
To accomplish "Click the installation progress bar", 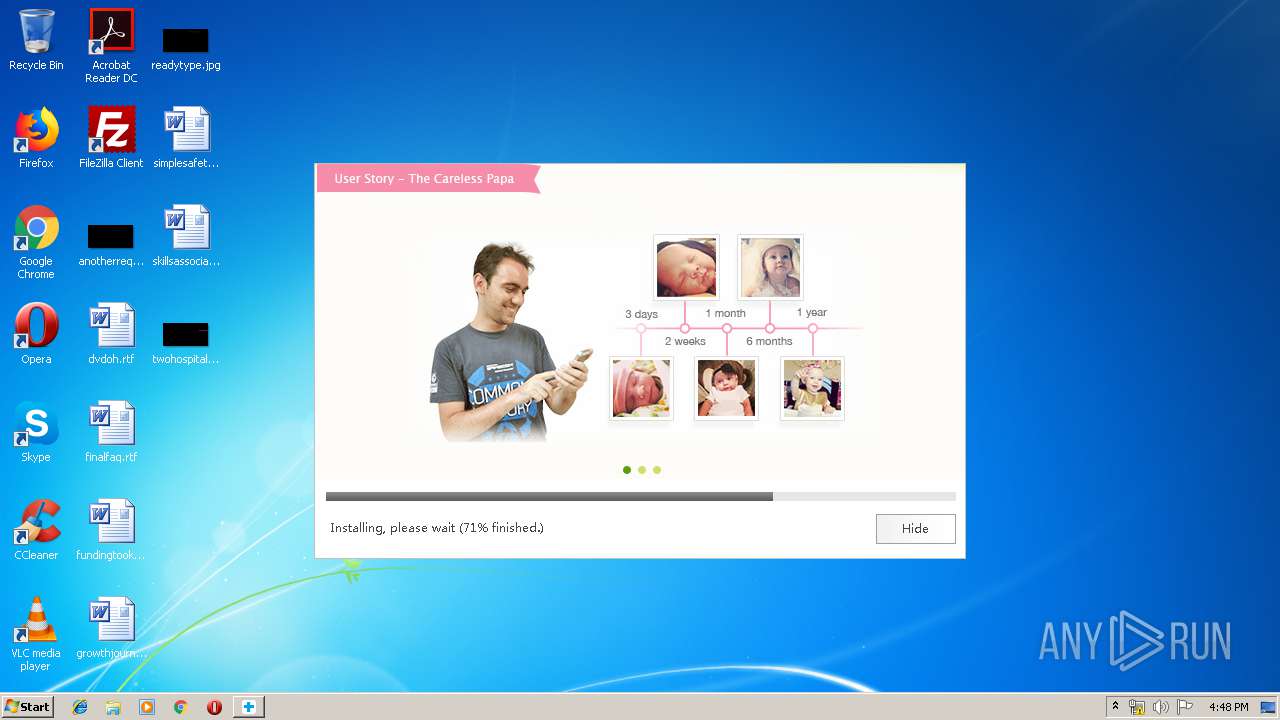I will coord(640,496).
